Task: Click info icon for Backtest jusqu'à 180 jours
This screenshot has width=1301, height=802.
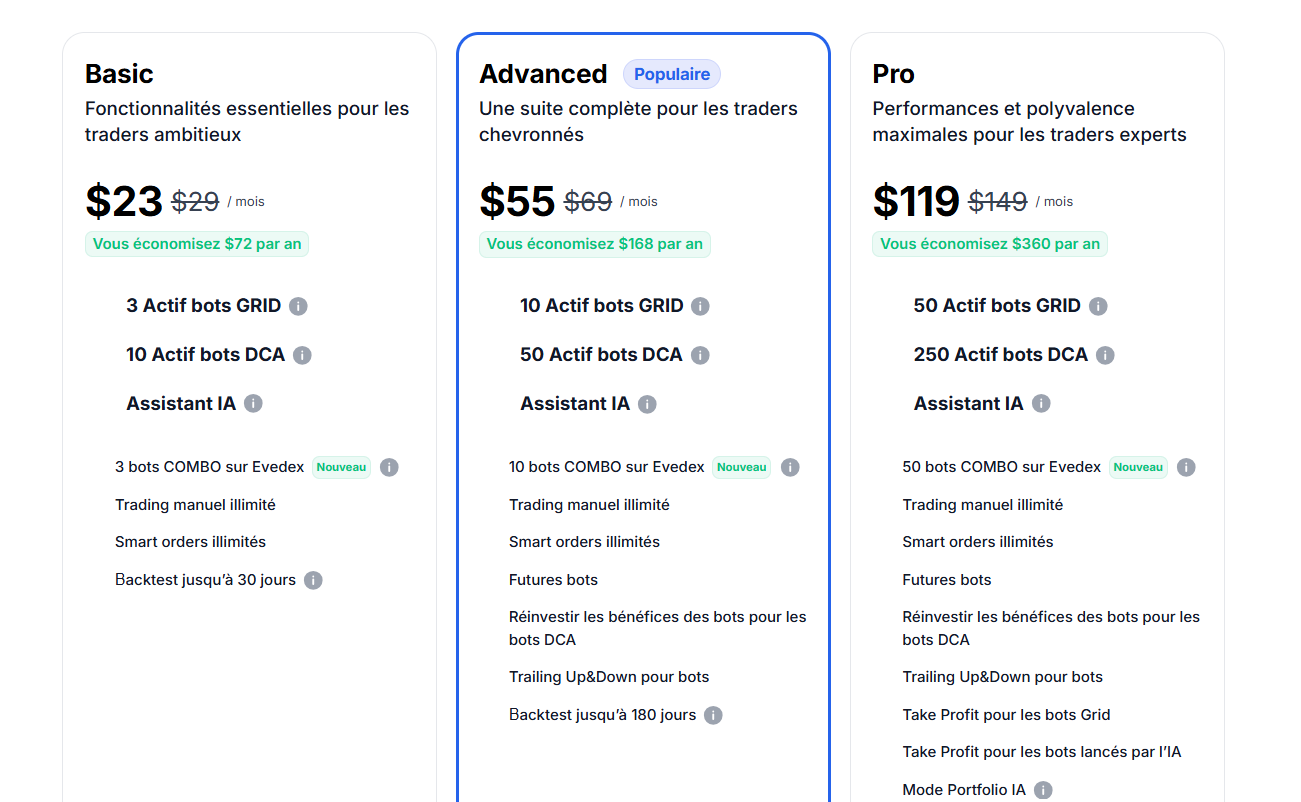Action: click(713, 715)
